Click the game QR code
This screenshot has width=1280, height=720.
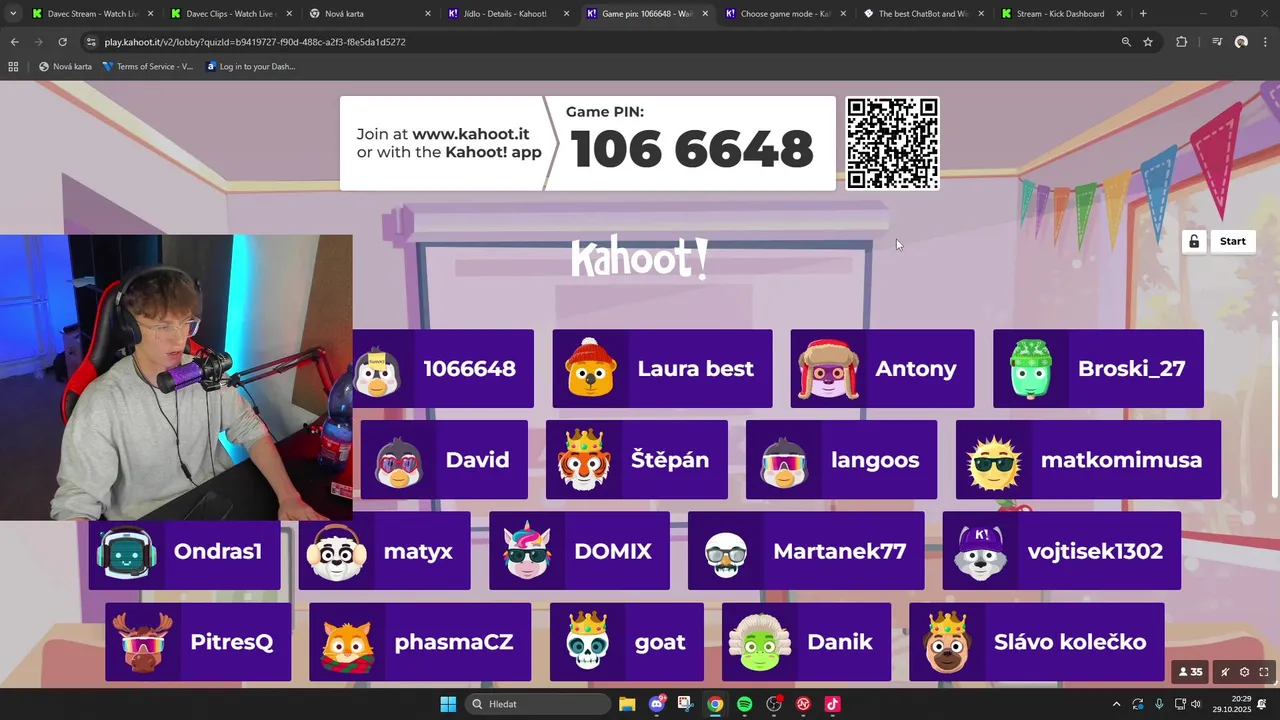(x=892, y=143)
